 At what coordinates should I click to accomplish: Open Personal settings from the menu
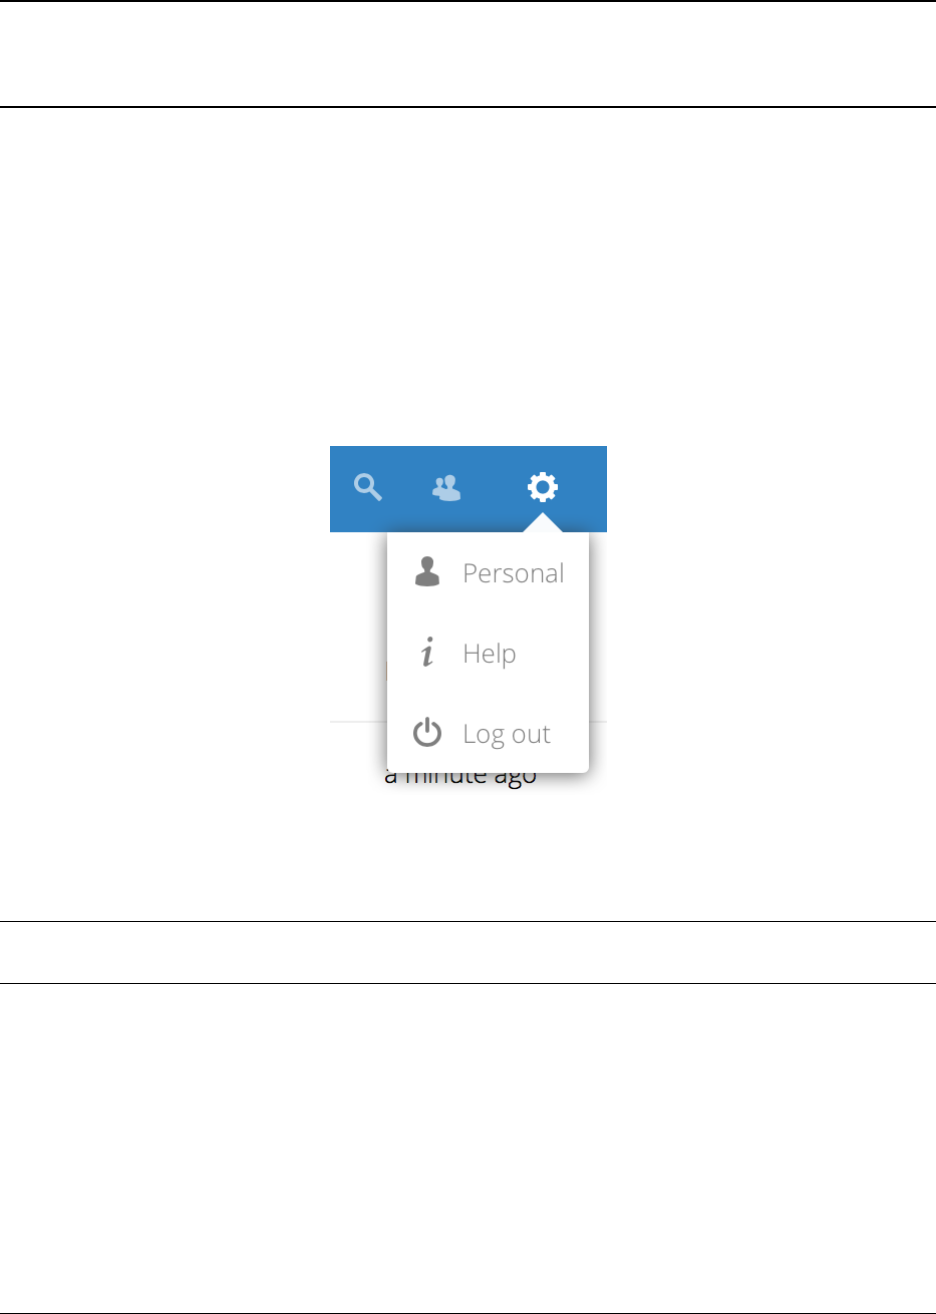pyautogui.click(x=488, y=573)
